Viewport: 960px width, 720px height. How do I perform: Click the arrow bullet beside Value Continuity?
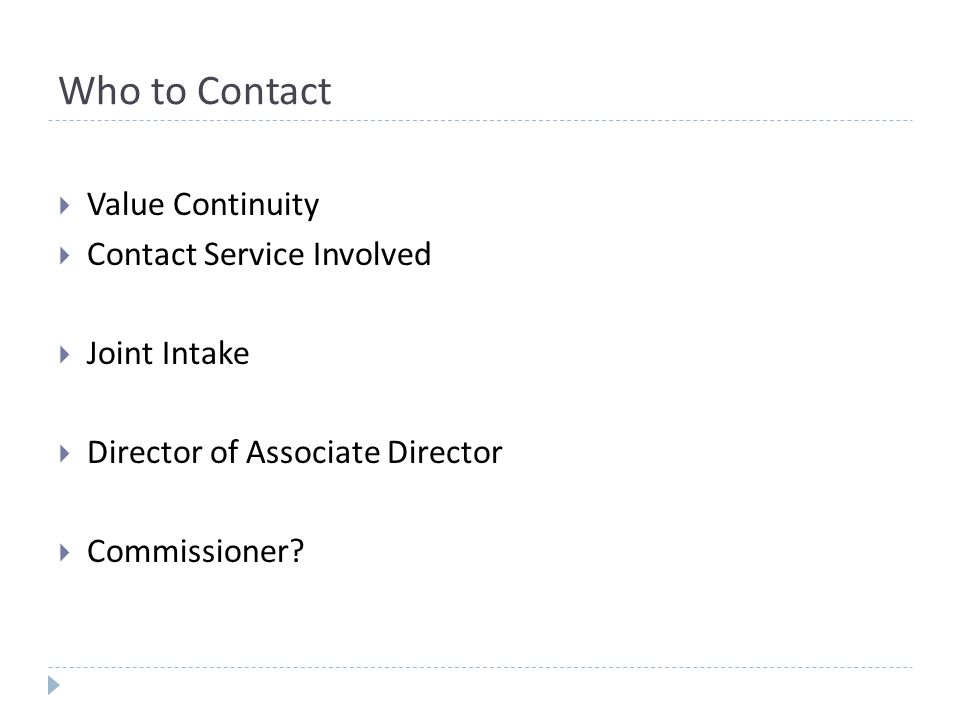[x=65, y=205]
